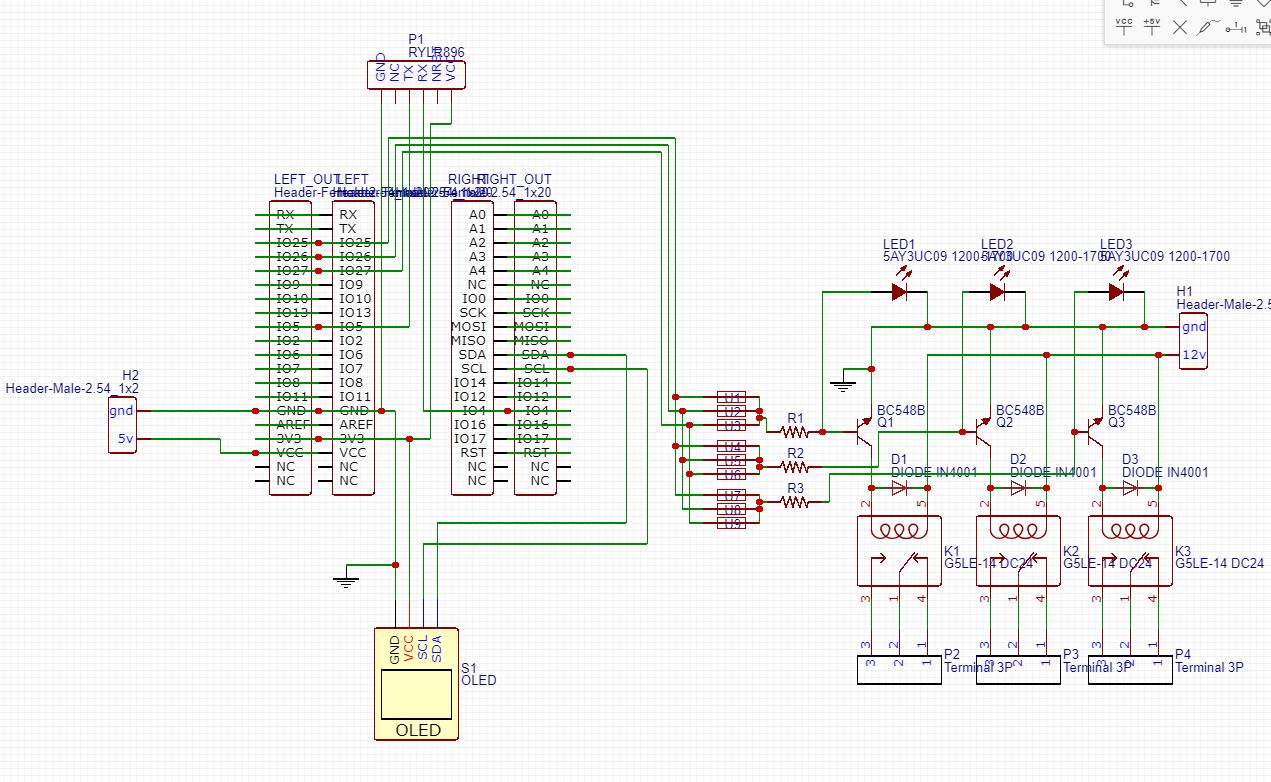The image size is (1271, 782).
Task: Select terminal block P2
Action: coord(899,670)
